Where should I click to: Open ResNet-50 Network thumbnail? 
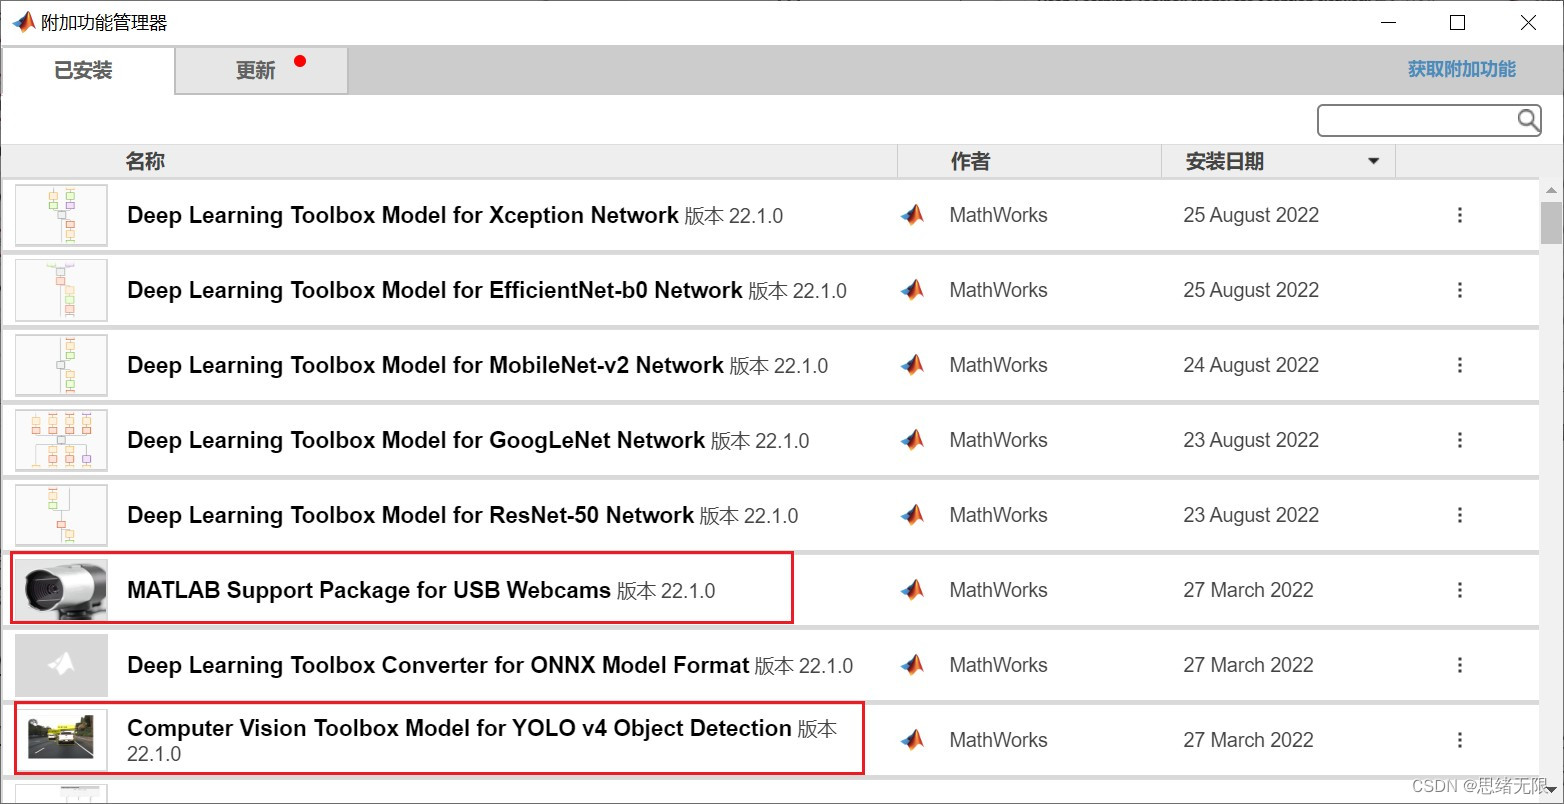coord(61,515)
